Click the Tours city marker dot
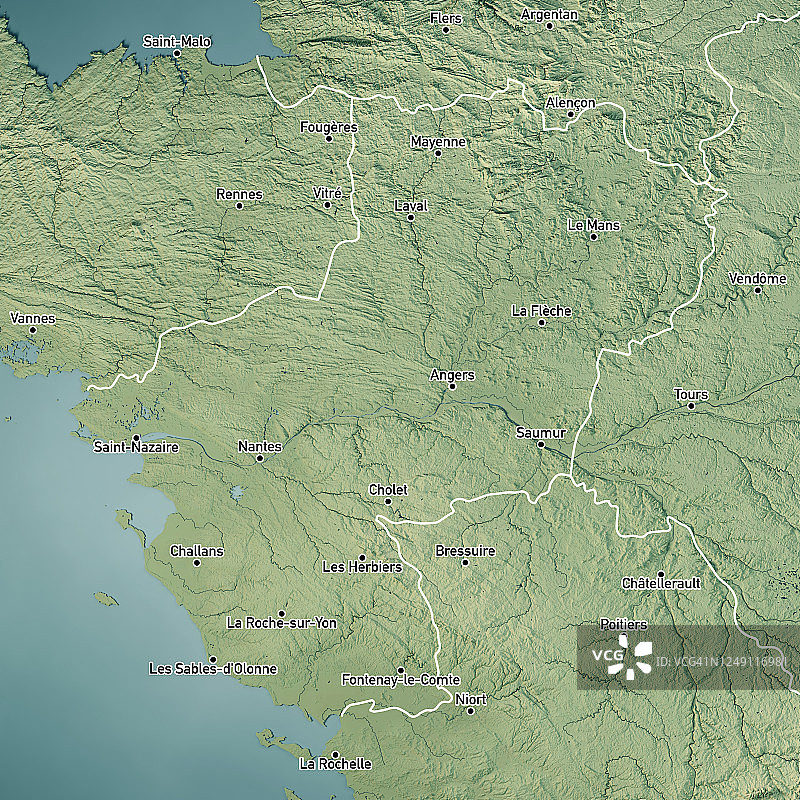This screenshot has height=800, width=800. 690,406
